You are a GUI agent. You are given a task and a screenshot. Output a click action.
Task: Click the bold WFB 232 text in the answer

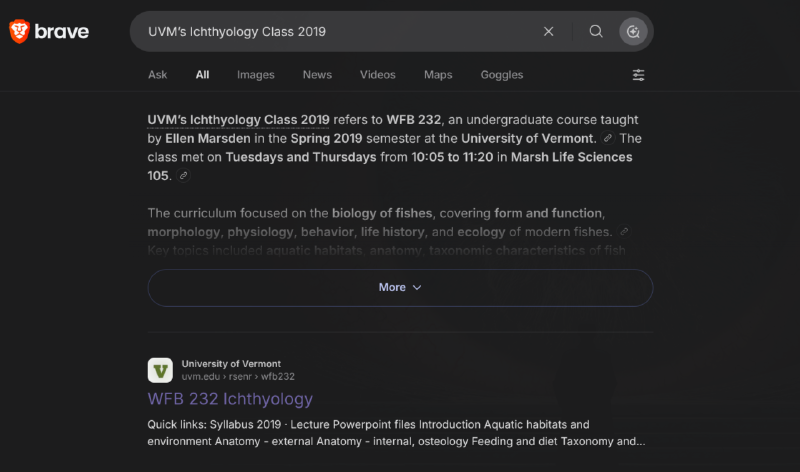(x=414, y=120)
